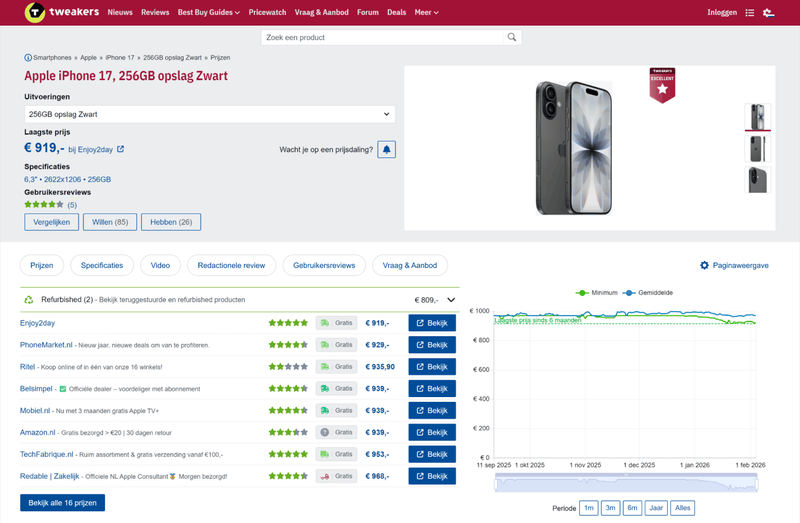Expand the Best Buy Guides menu
800x523 pixels.
209,12
